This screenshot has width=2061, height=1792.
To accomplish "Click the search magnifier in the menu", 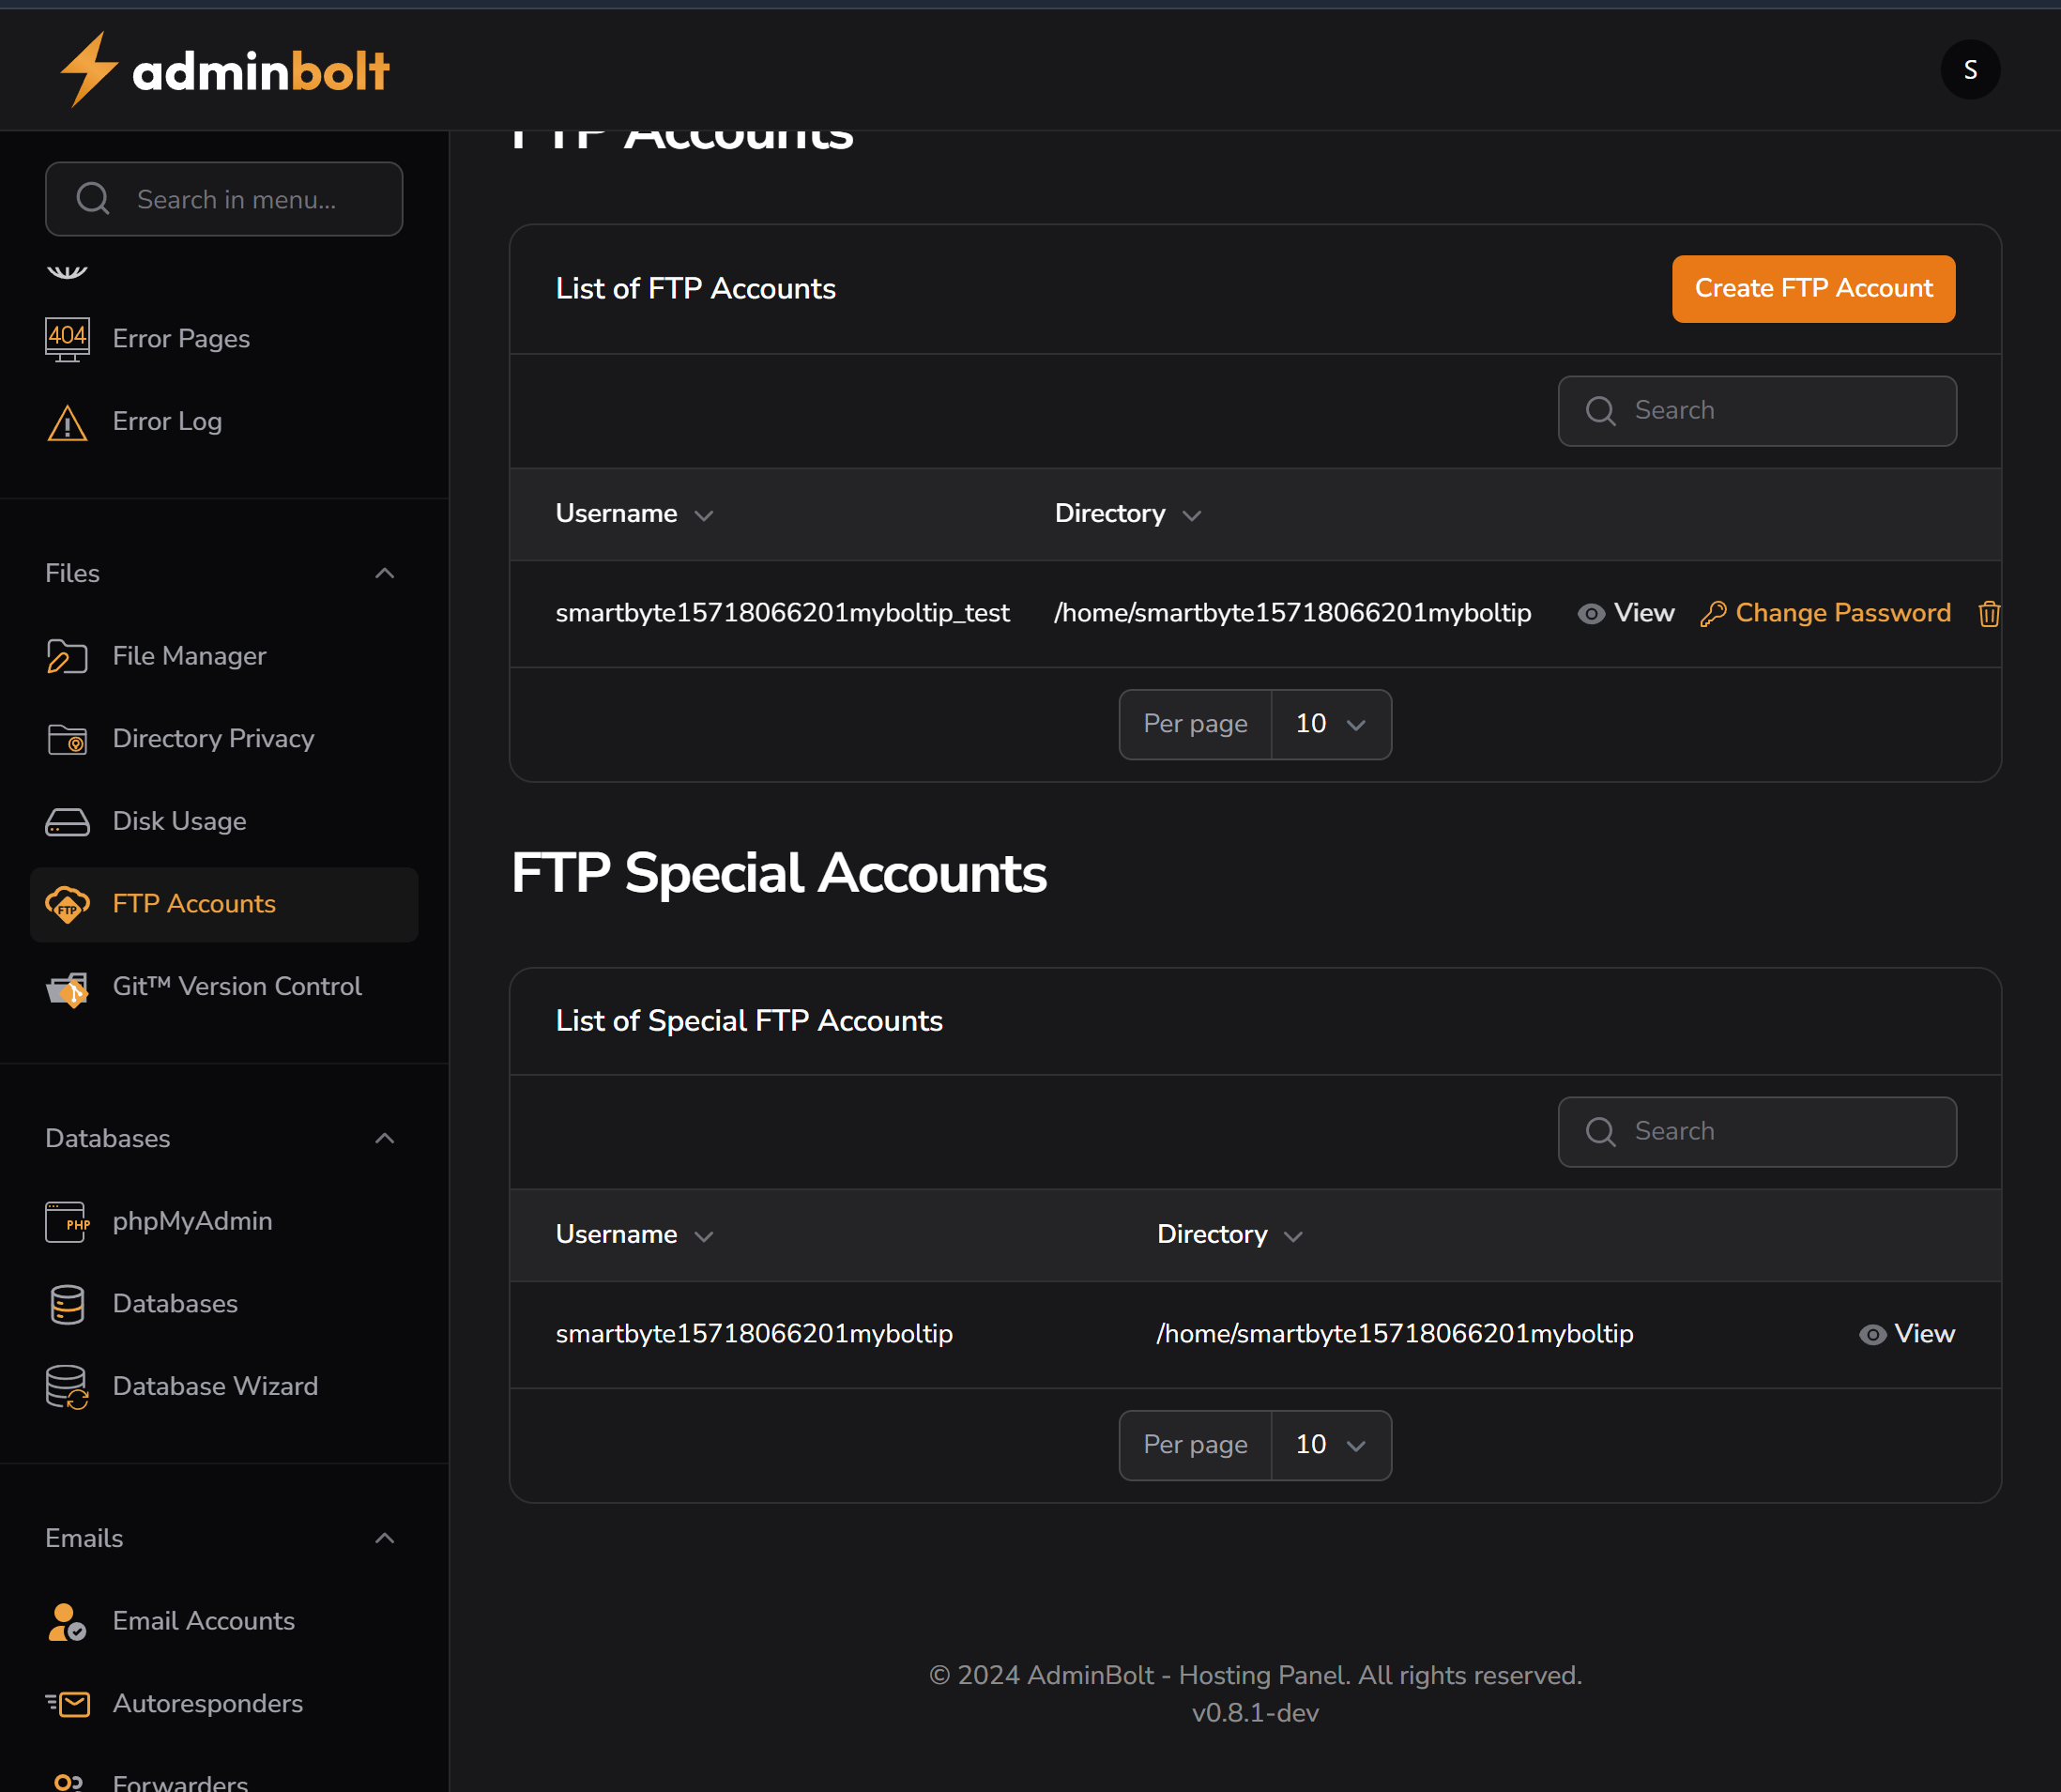I will pyautogui.click(x=93, y=198).
